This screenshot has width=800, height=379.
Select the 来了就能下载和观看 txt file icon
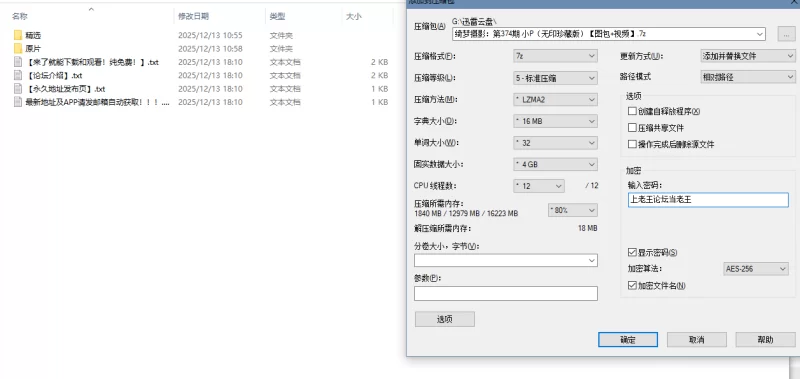[x=18, y=62]
